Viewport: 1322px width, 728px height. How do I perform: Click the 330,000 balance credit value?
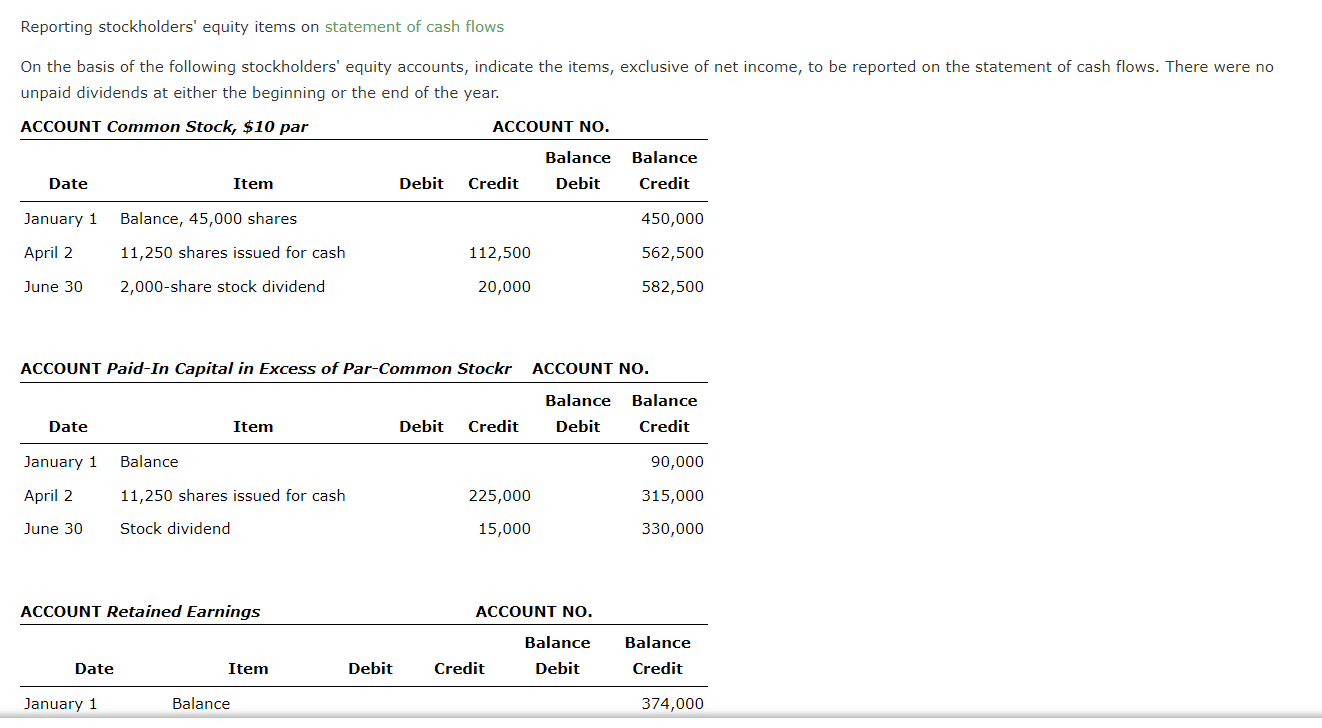click(x=673, y=529)
